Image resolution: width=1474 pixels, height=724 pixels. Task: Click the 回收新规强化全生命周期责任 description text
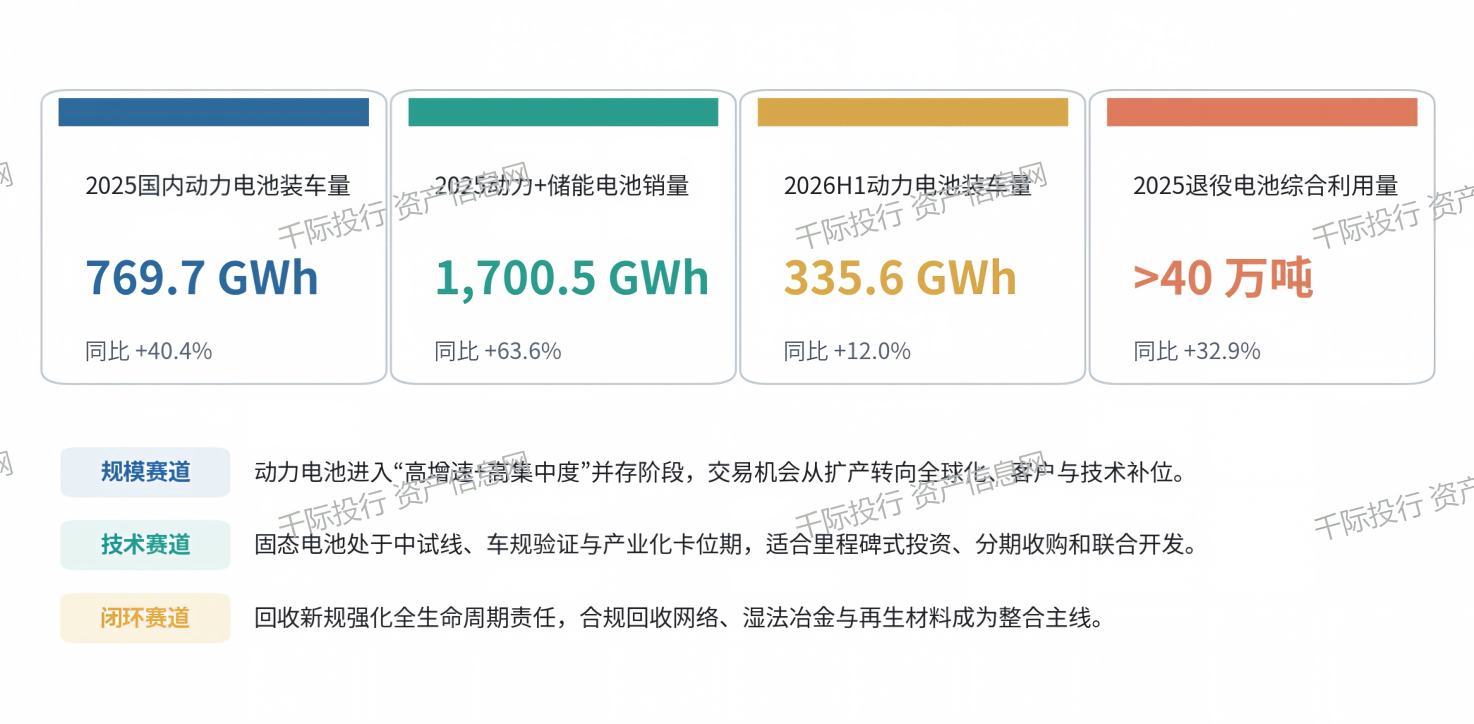pos(680,618)
